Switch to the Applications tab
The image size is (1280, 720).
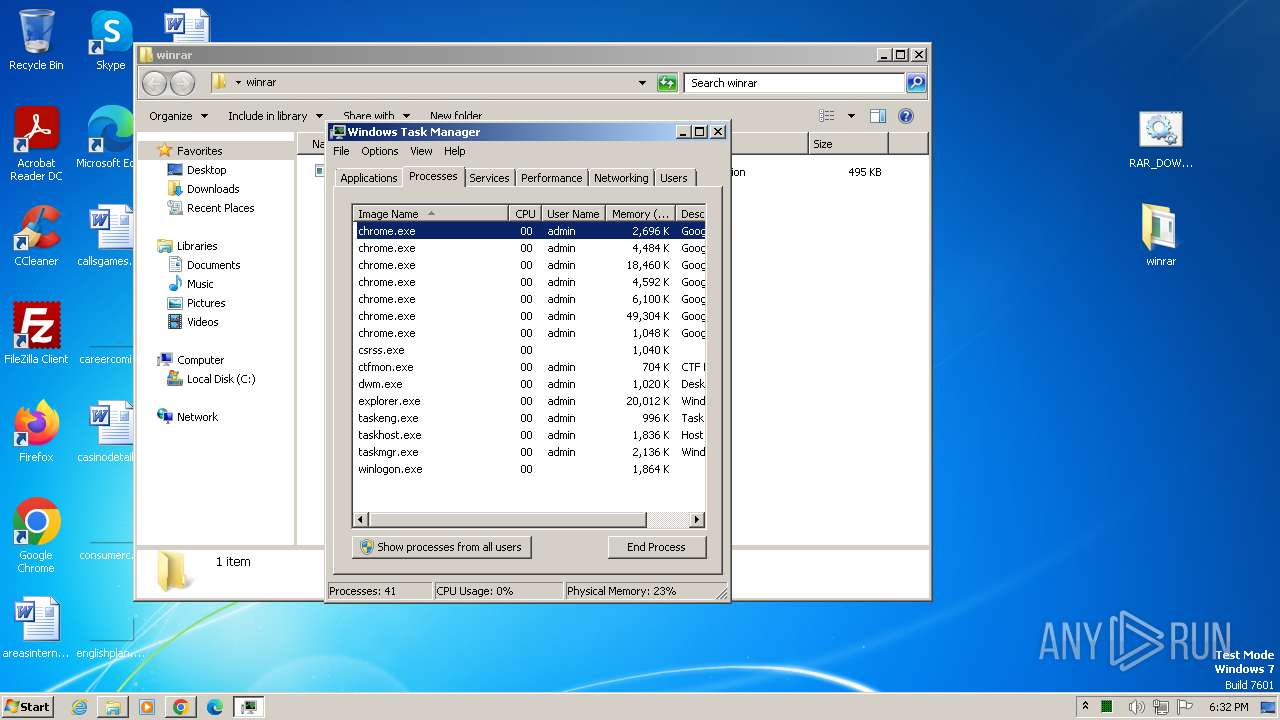[x=368, y=178]
